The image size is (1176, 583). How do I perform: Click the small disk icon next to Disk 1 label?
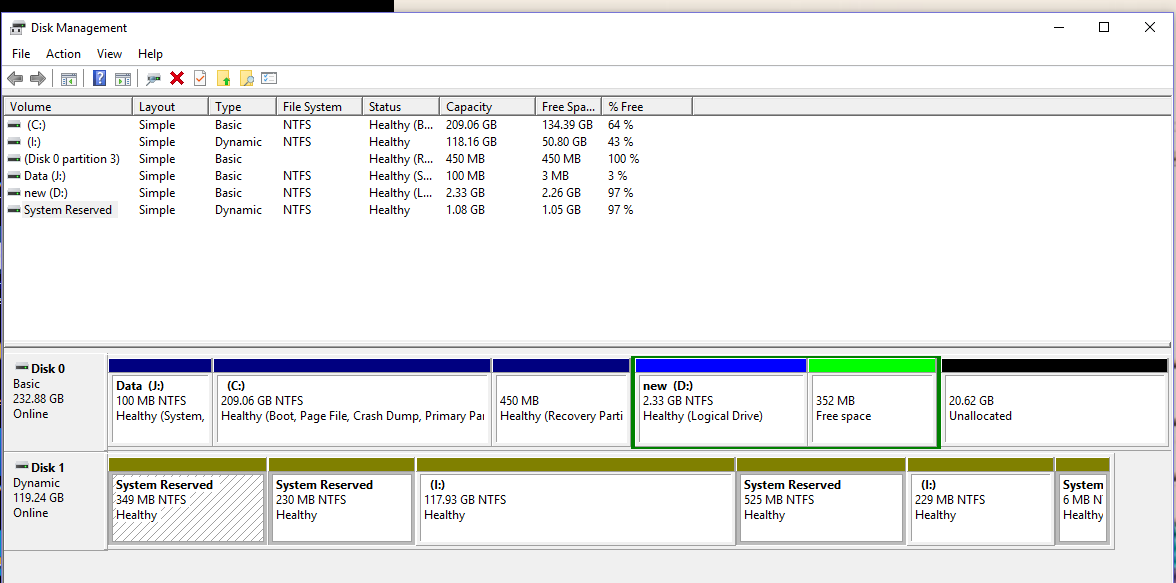click(21, 467)
